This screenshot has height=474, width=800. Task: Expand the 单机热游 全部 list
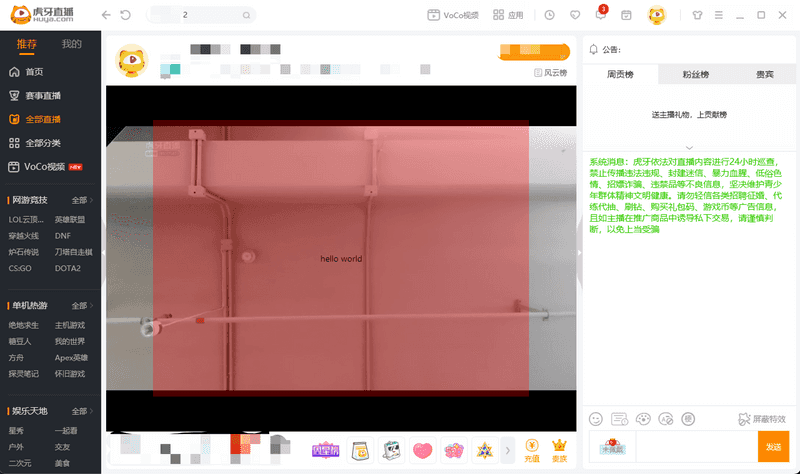pos(83,305)
